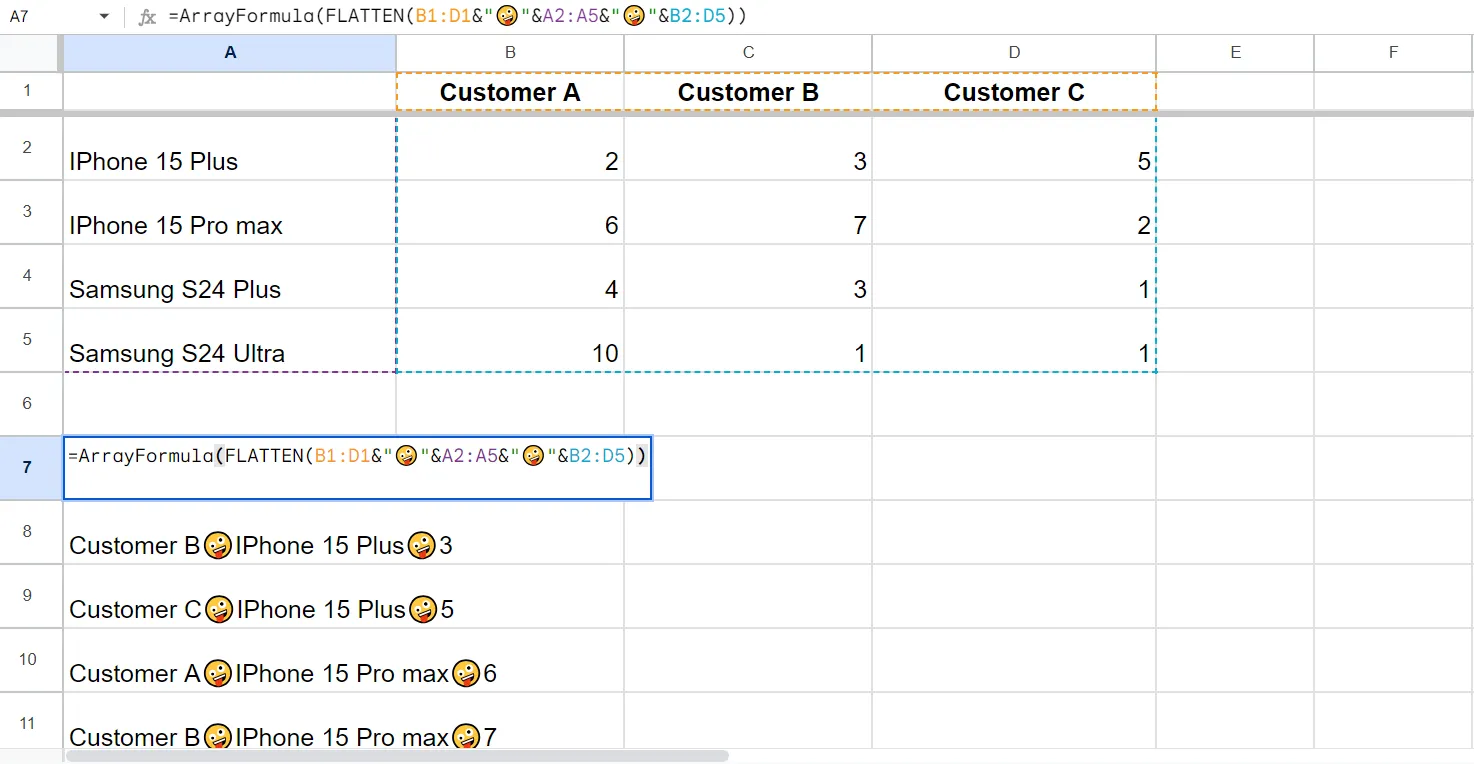This screenshot has width=1474, height=764.
Task: Select column C header
Action: (x=748, y=53)
